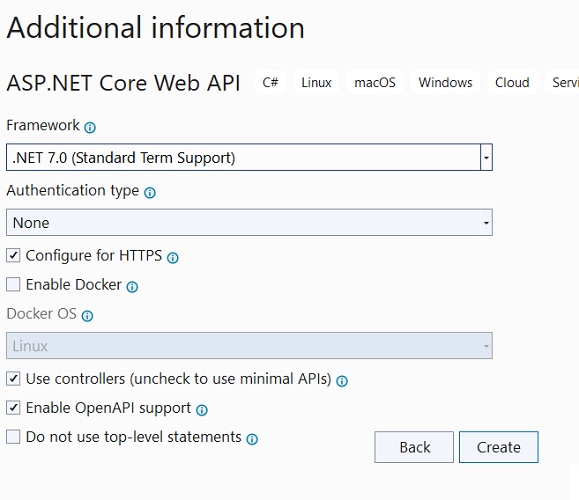Check Do not use top-level statements
Viewport: 579px width, 500px height.
tap(13, 437)
